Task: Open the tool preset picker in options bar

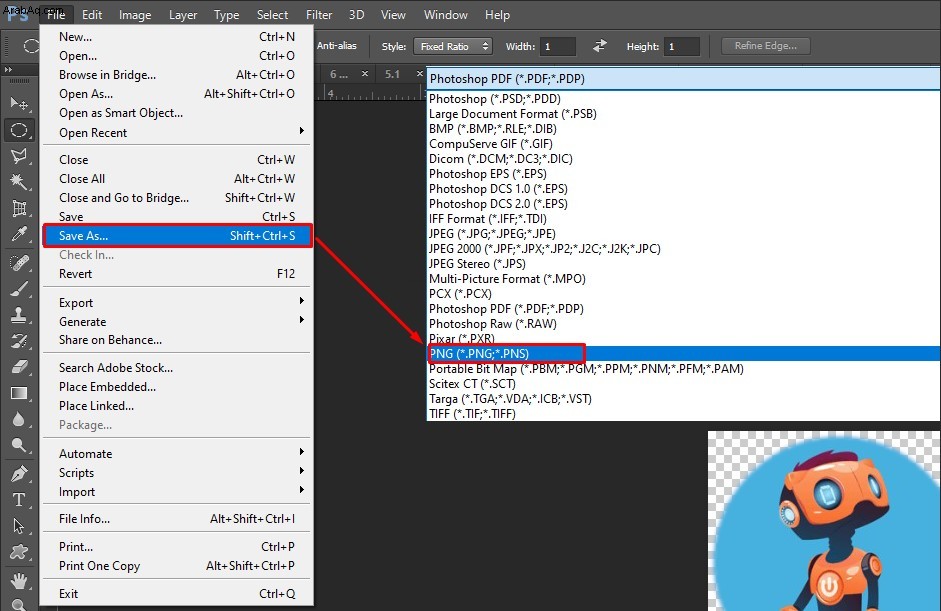Action: [x=30, y=46]
